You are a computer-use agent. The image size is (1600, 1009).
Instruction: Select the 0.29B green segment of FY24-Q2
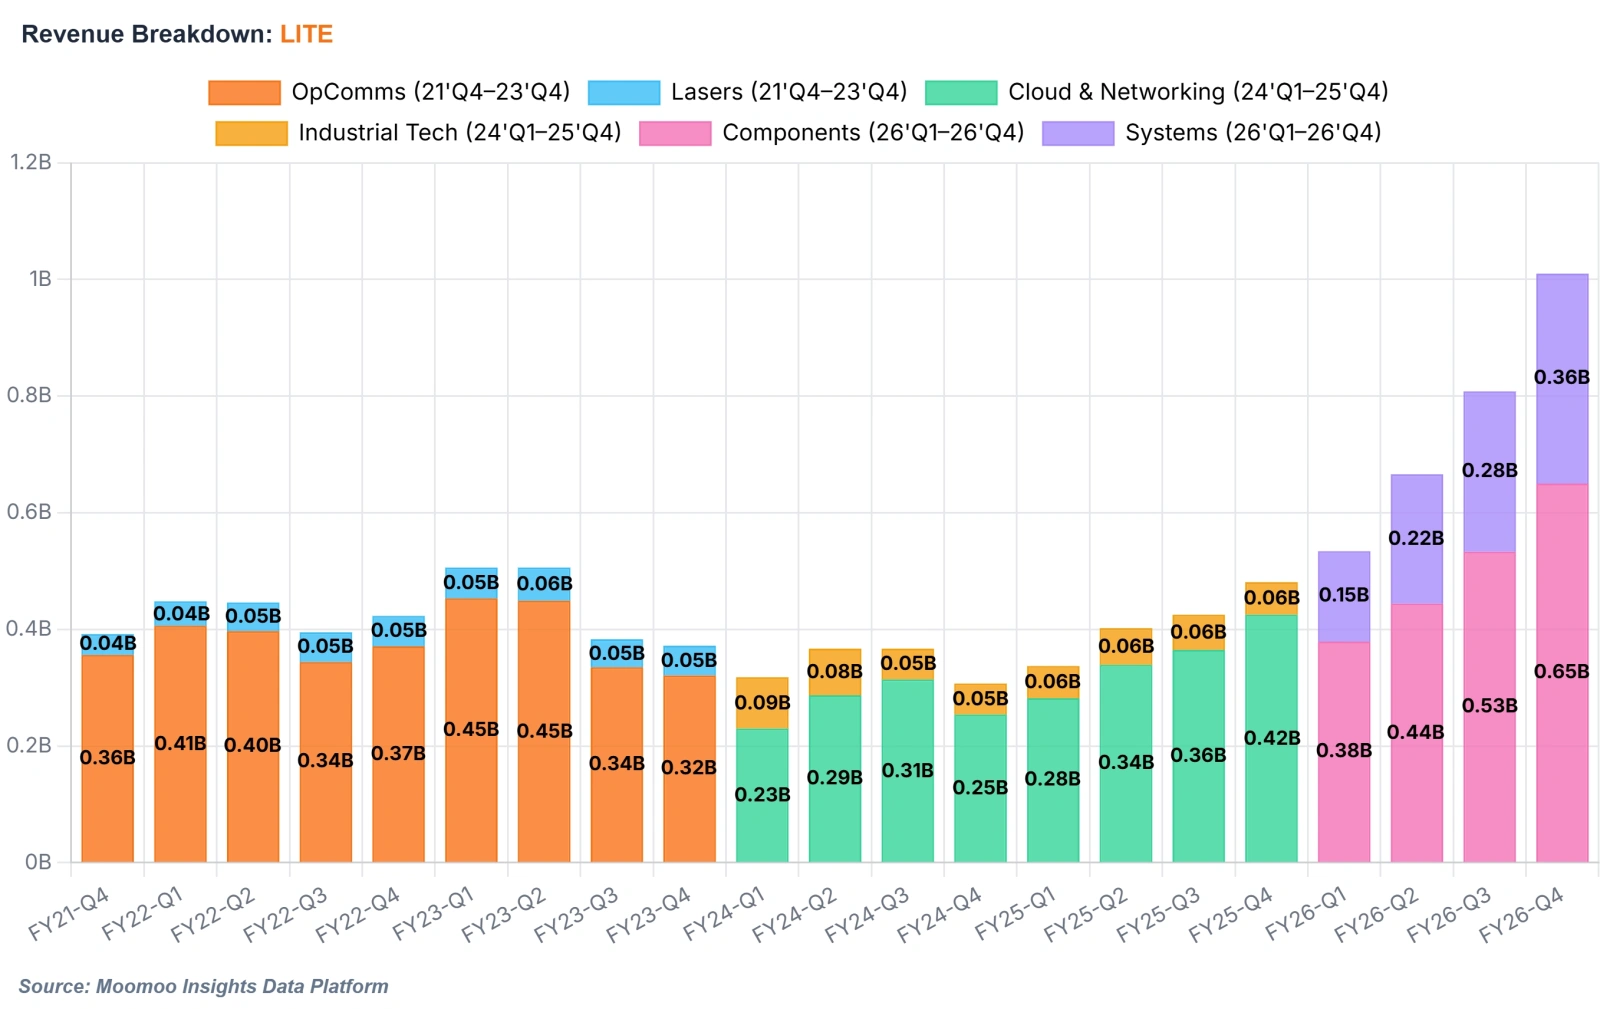click(835, 778)
